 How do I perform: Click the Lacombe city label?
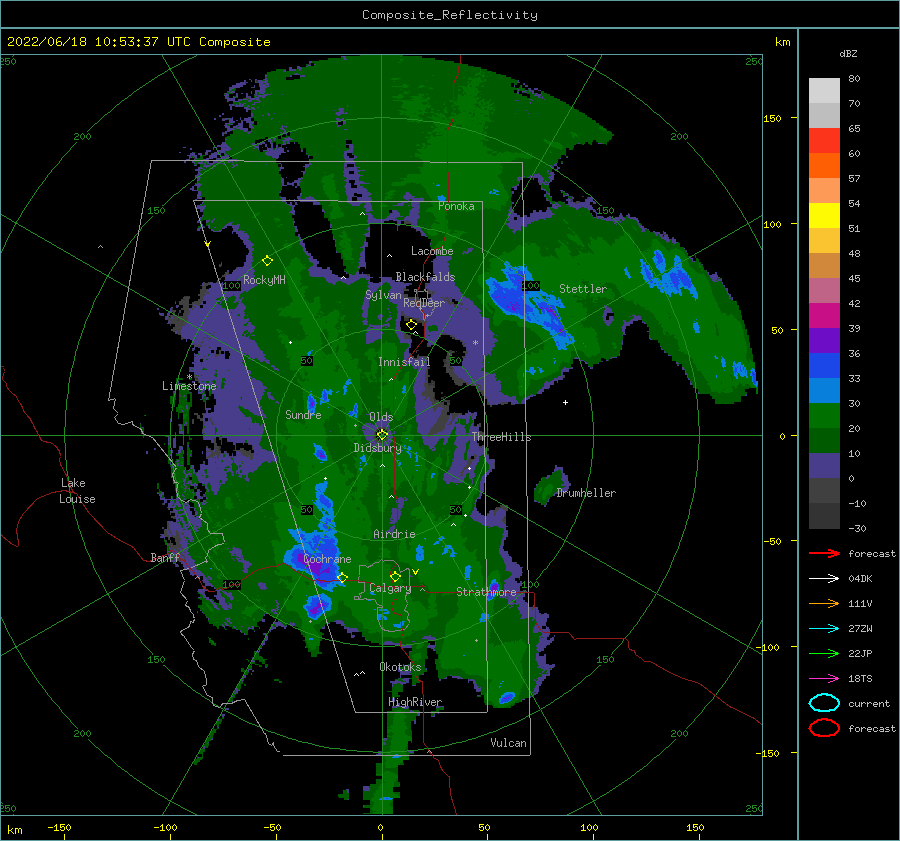click(432, 251)
